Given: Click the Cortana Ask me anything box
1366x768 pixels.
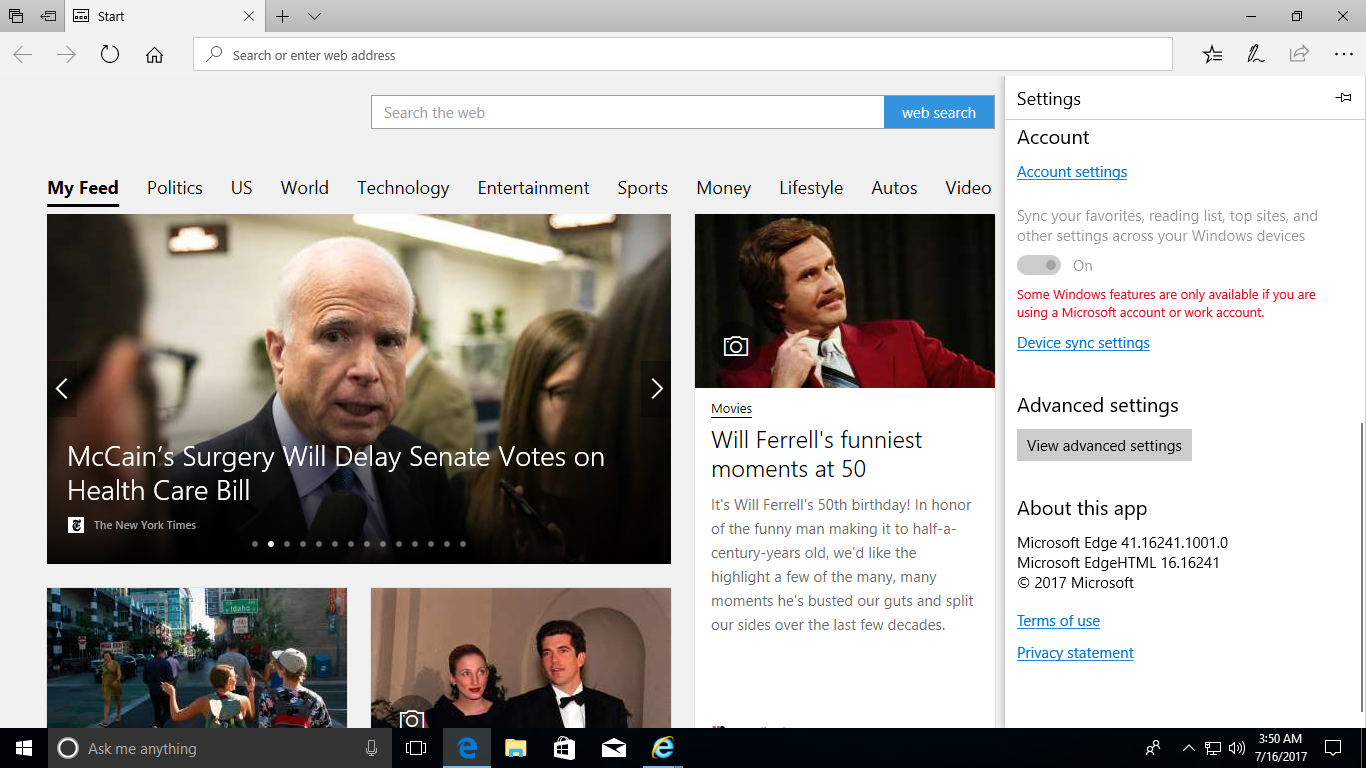Looking at the screenshot, I should click(x=218, y=748).
